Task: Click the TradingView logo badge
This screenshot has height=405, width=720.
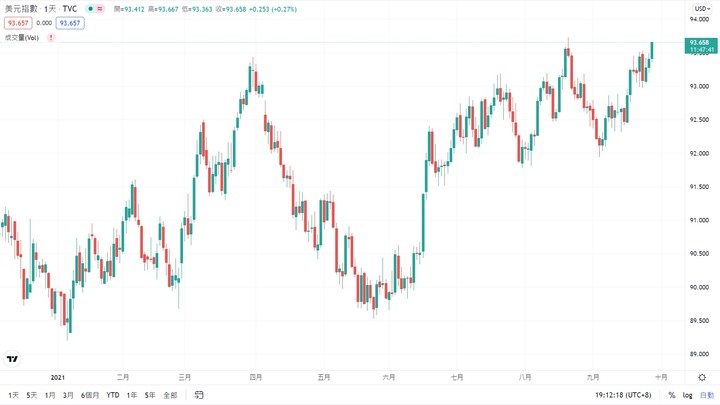Action: coord(12,359)
